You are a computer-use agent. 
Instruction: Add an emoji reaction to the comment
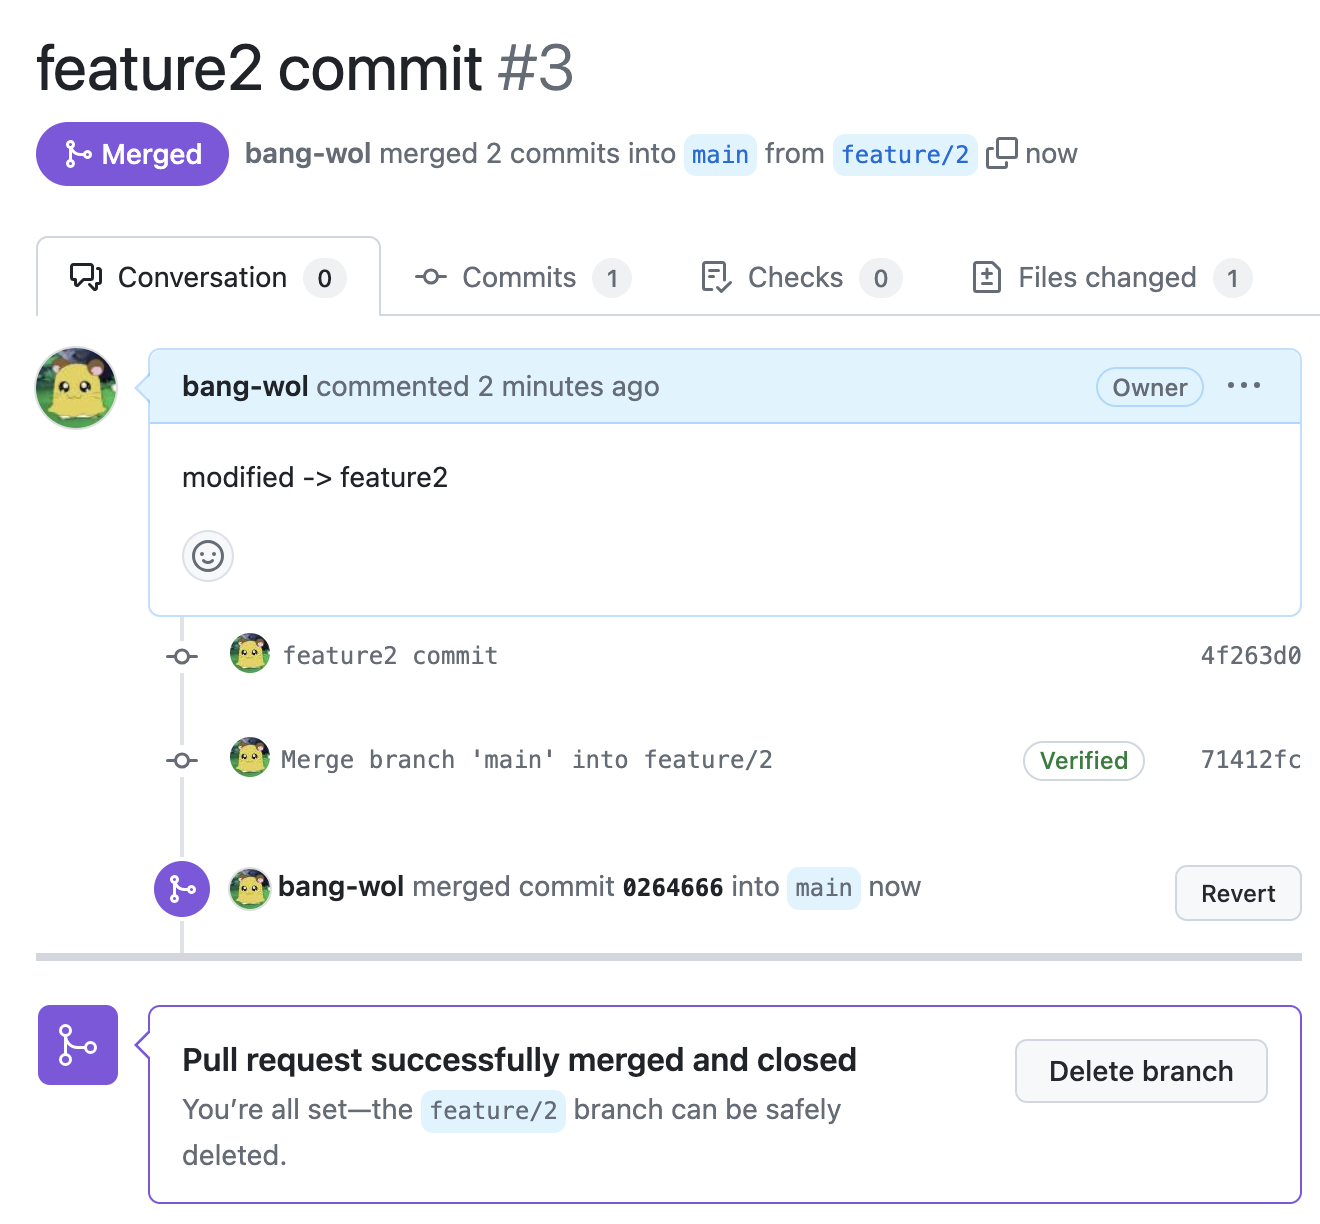pyautogui.click(x=208, y=556)
